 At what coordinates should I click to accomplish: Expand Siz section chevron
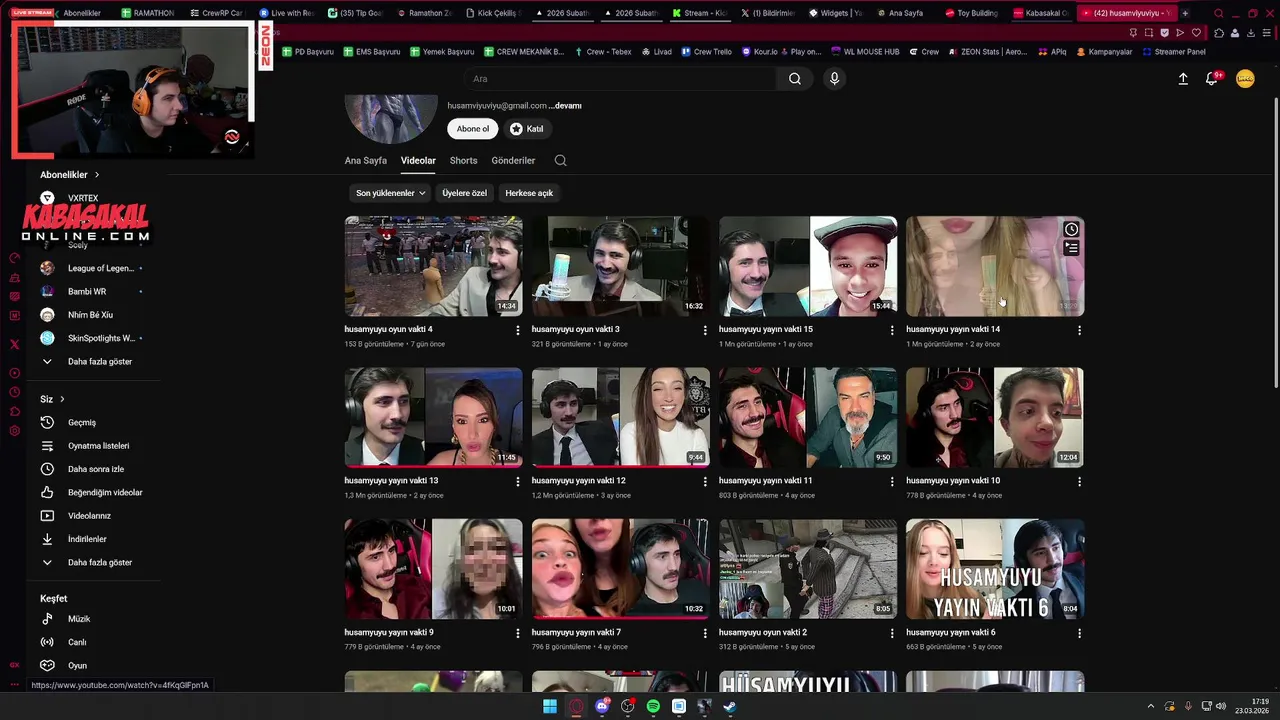pos(62,399)
